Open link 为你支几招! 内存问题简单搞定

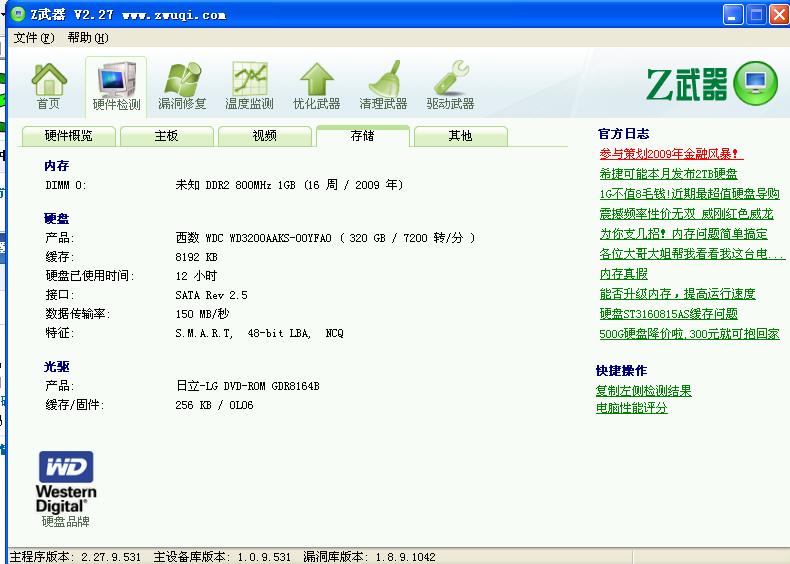coord(683,234)
